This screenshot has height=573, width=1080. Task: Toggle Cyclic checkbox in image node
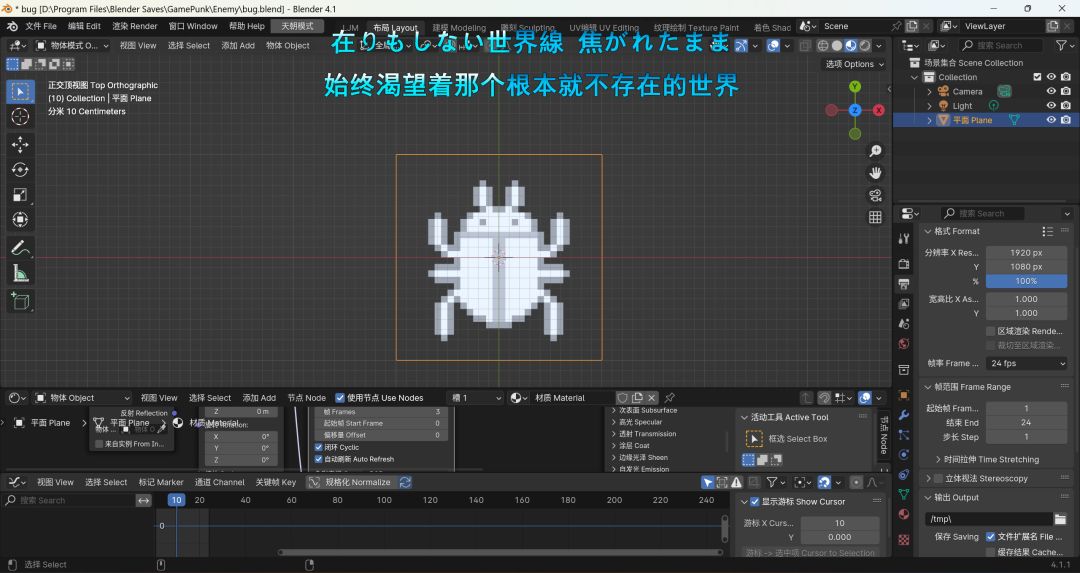pos(318,447)
